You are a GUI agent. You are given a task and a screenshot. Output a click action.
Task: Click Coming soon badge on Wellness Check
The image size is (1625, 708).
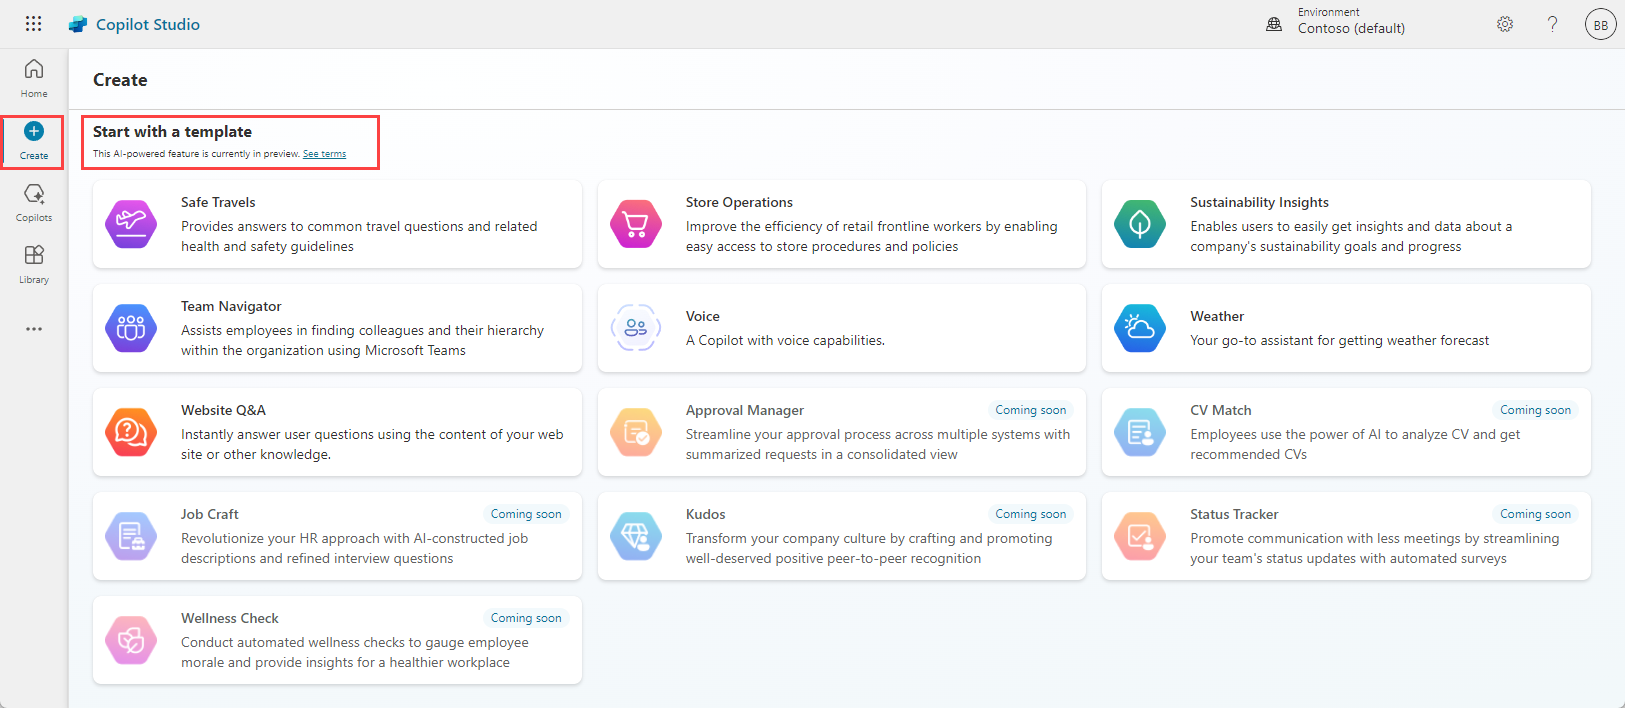coord(526,618)
